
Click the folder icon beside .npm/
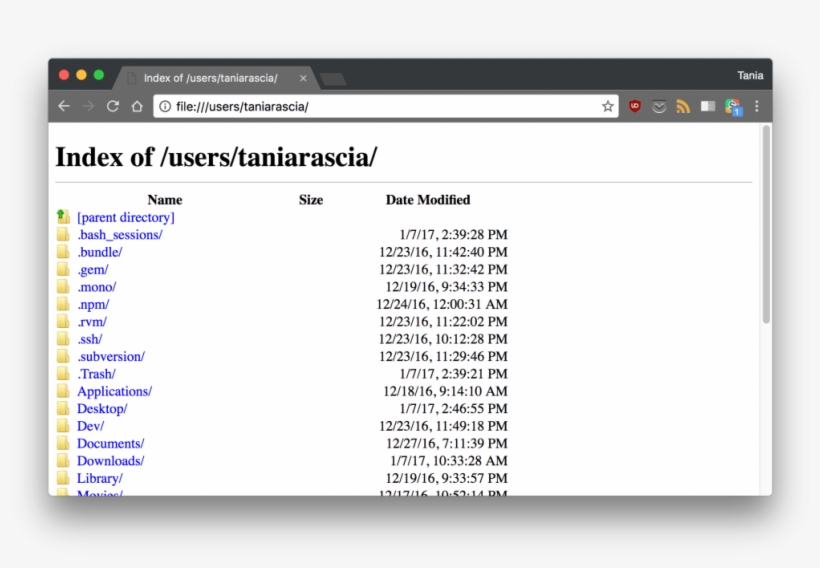[63, 303]
